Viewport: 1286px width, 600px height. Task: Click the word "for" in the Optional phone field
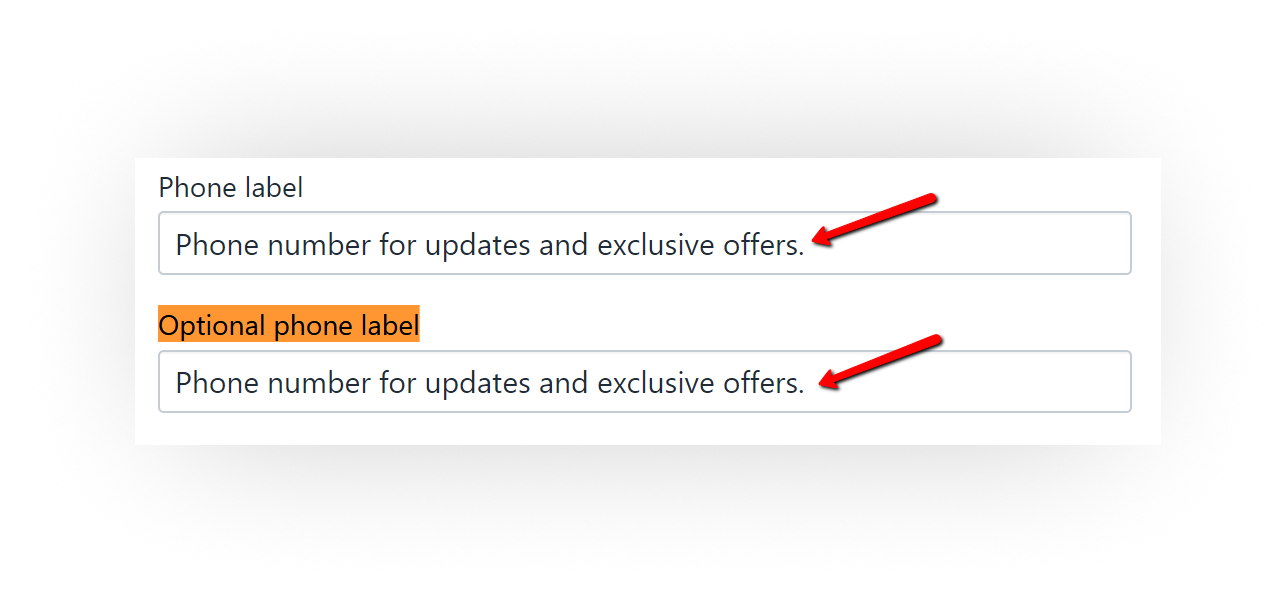(x=397, y=382)
